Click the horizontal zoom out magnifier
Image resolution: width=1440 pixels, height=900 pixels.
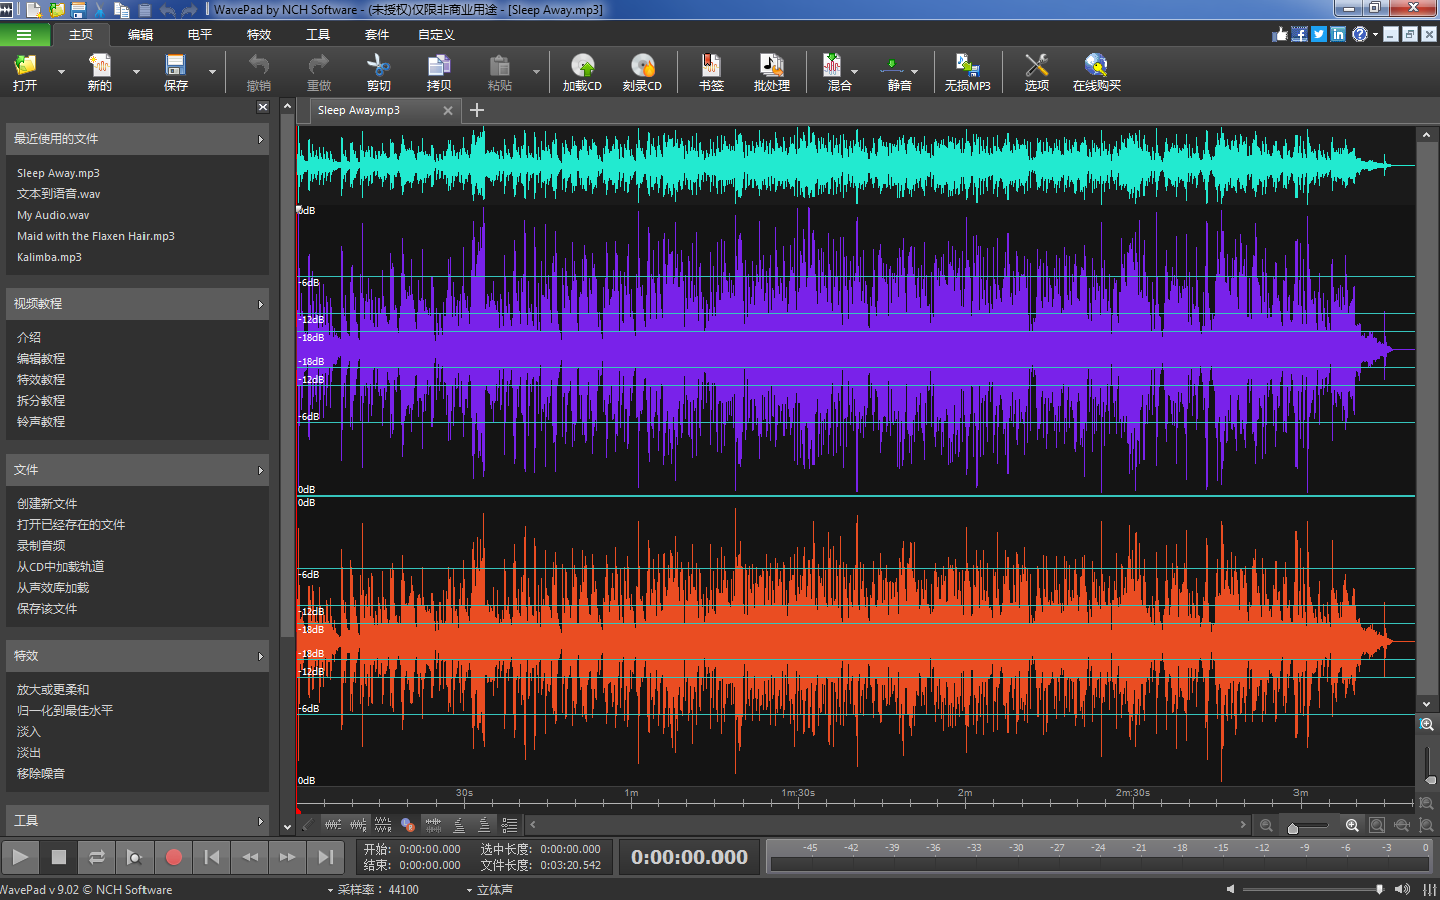tap(1266, 825)
